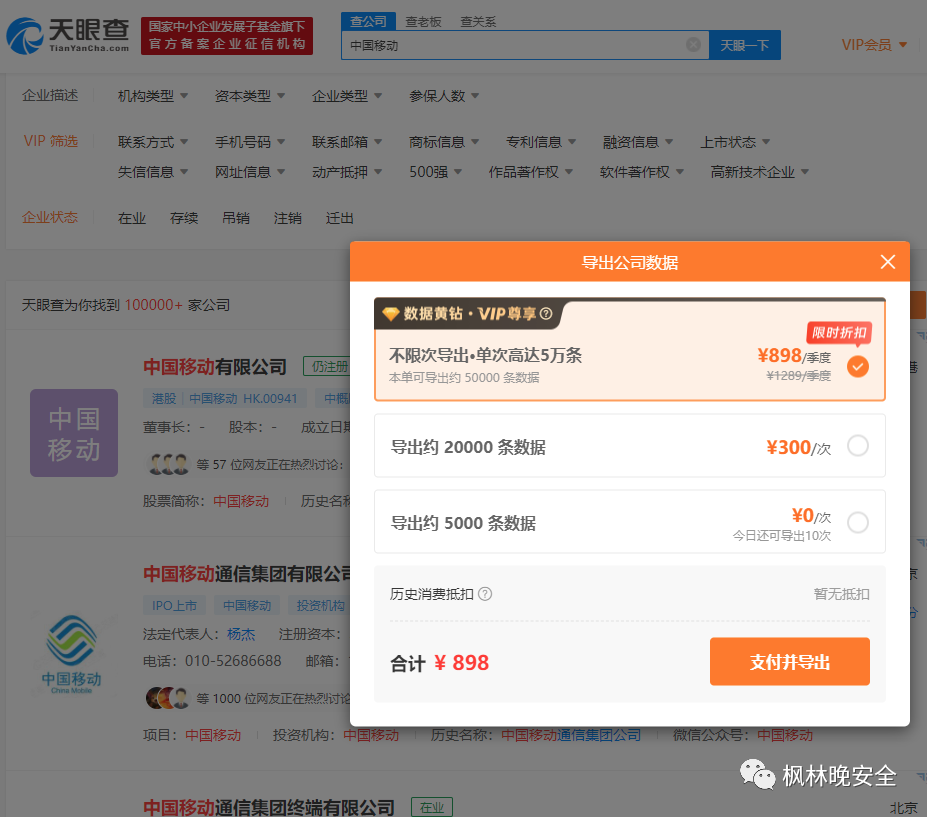Select the 20000 records ¥300 option
Image resolution: width=927 pixels, height=817 pixels.
tap(630, 446)
